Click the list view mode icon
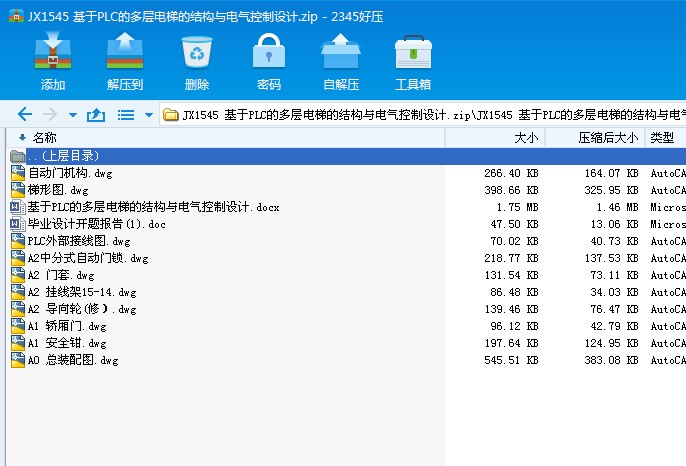 126,115
